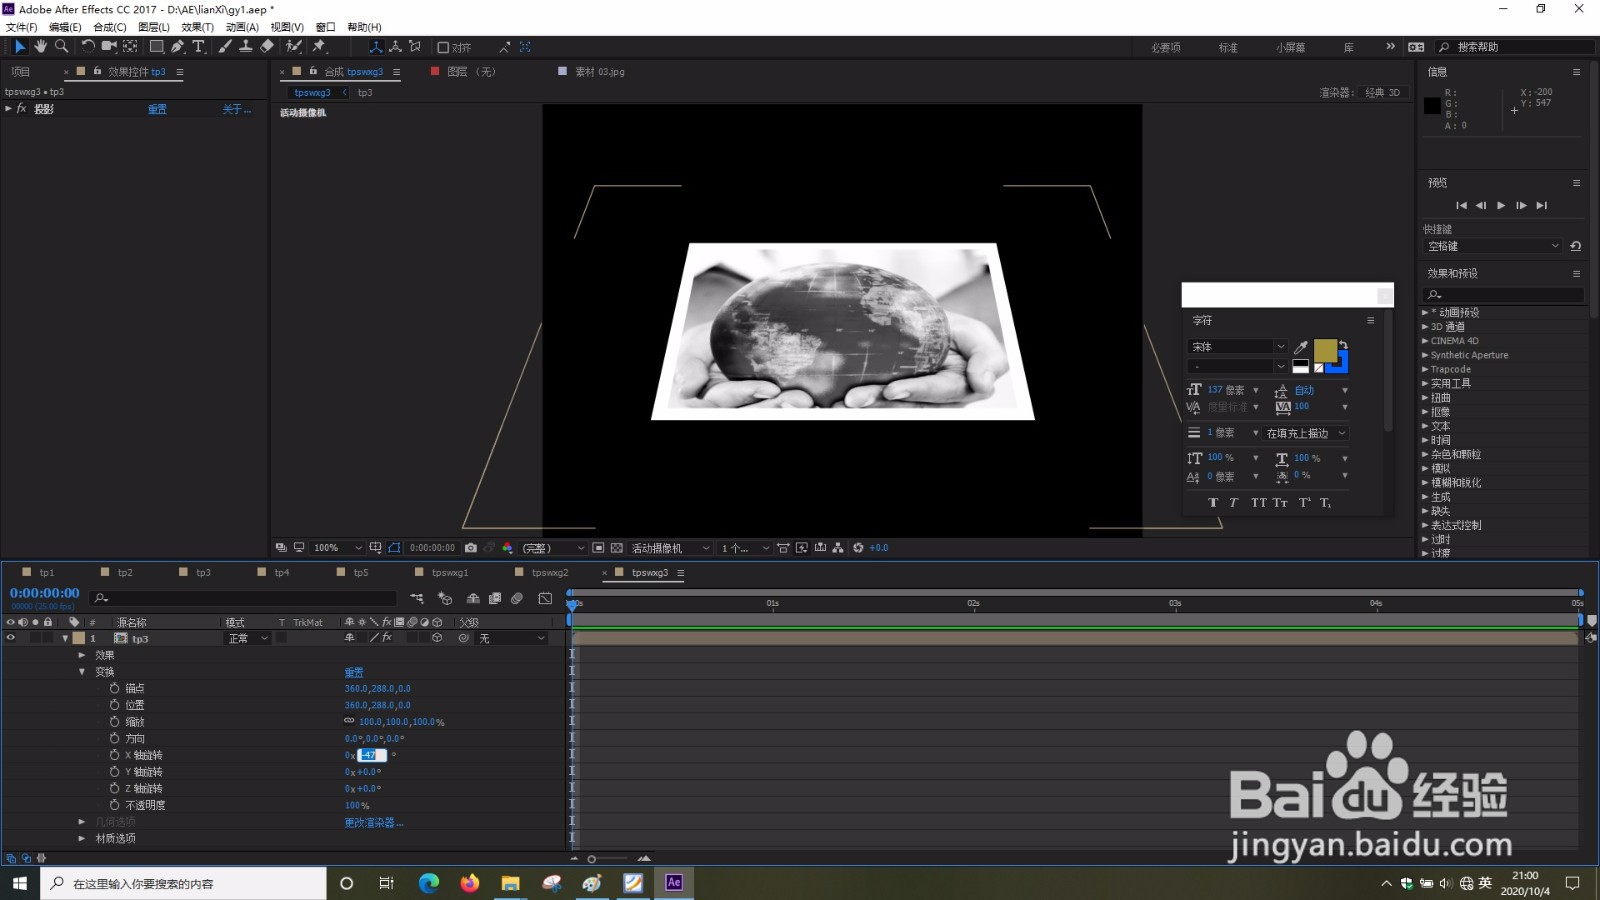Click the World Axis Mode icon
This screenshot has height=900, width=1600.
point(395,47)
